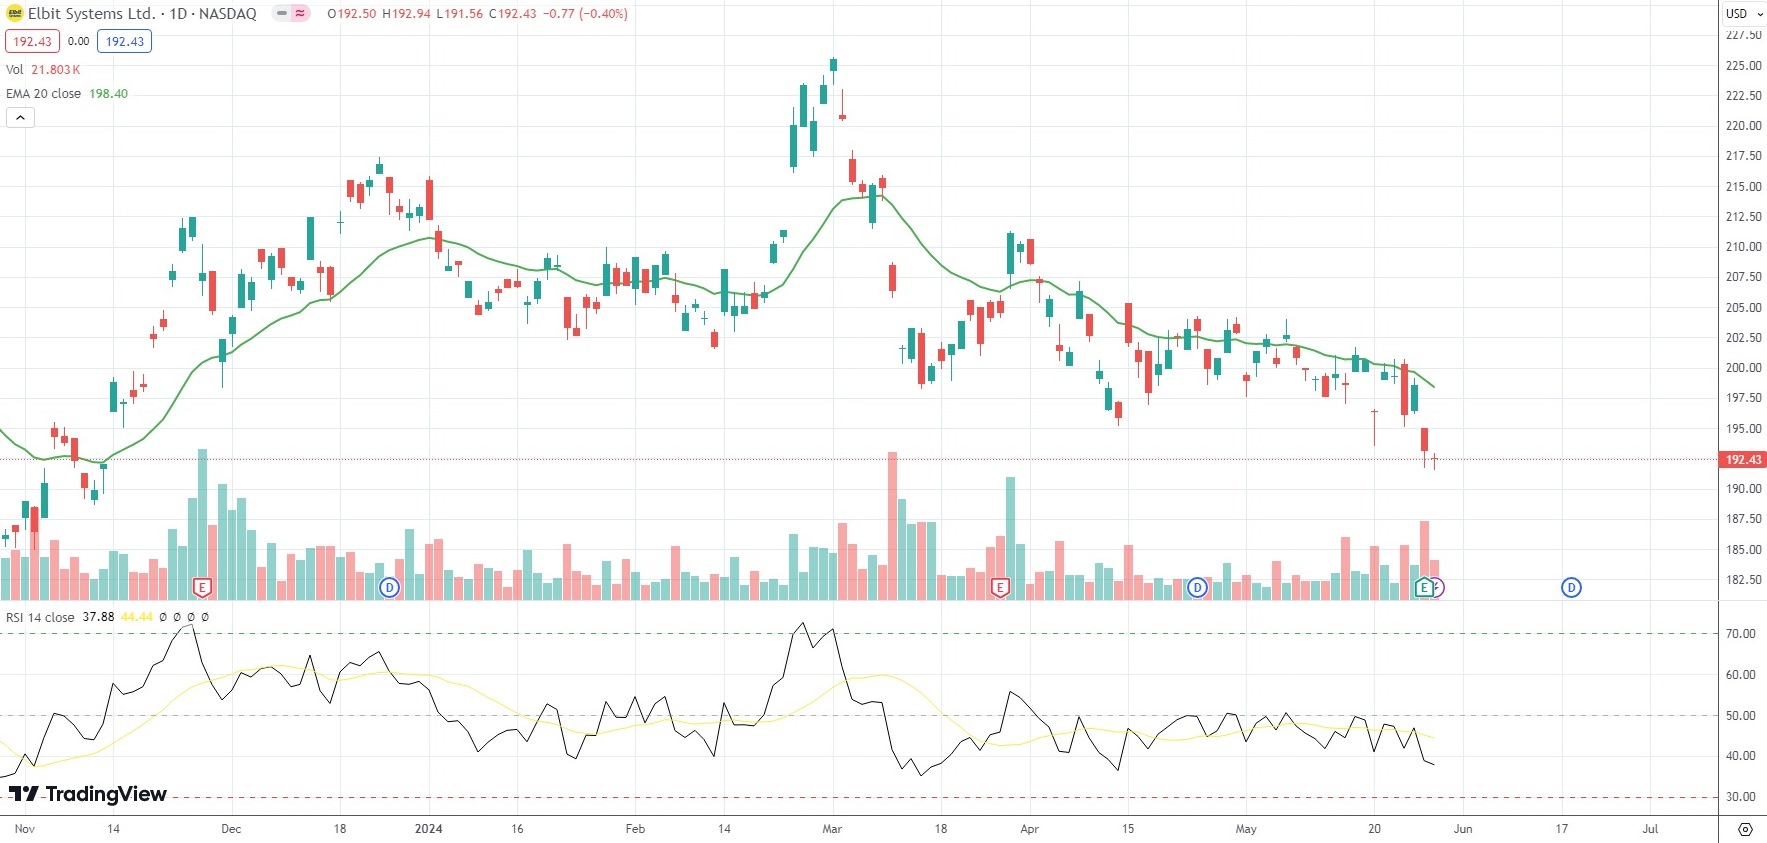Viewport: 1767px width, 843px height.
Task: Click the Jun label on time axis
Action: click(1463, 829)
